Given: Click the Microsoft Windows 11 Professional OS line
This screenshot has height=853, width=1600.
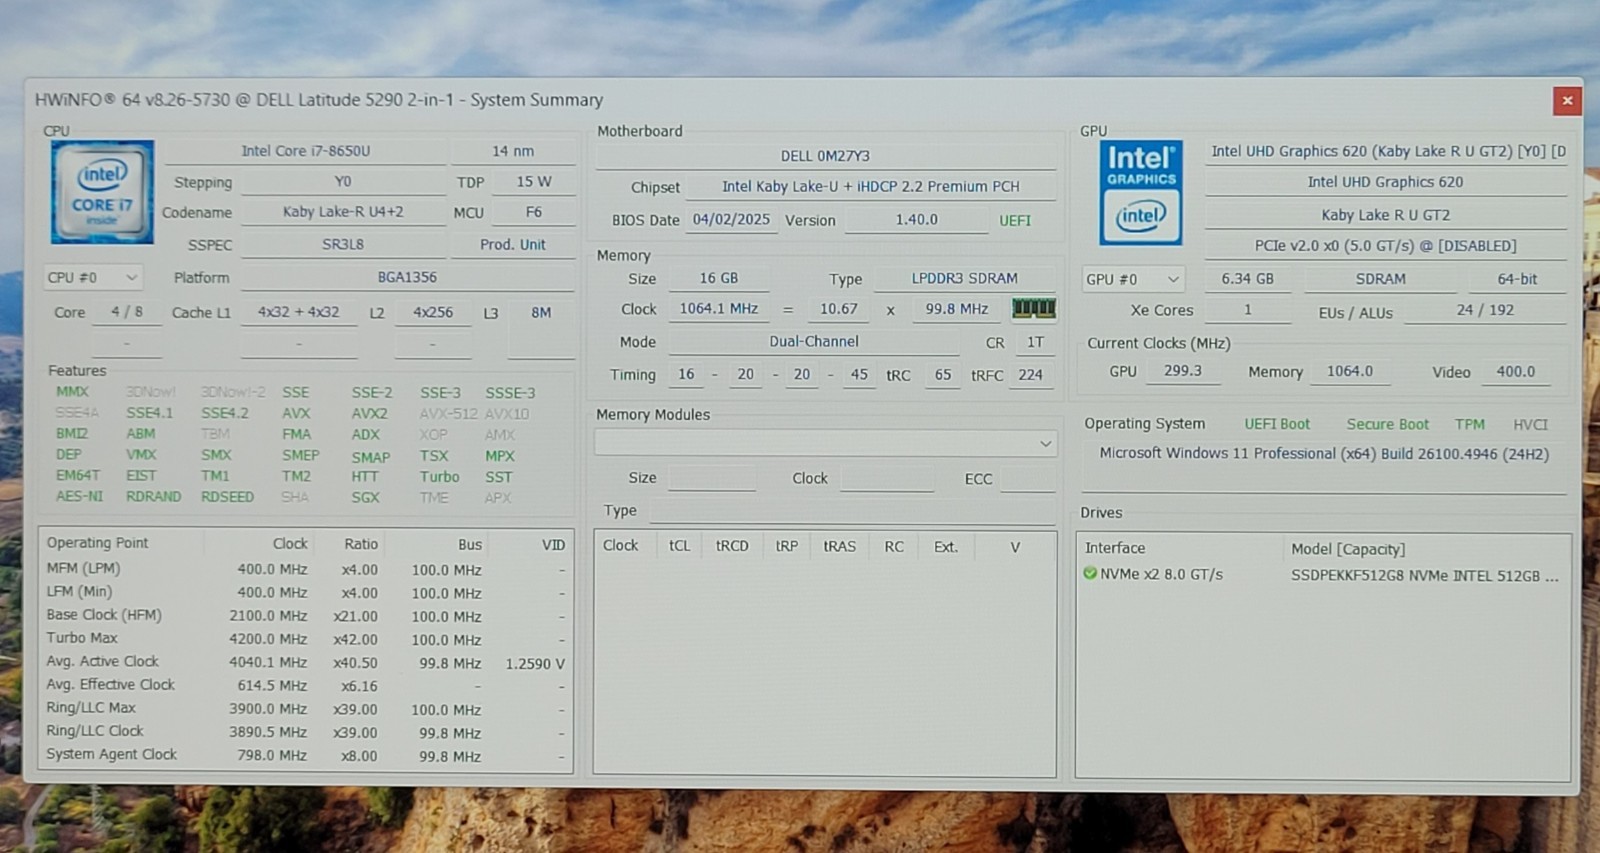Looking at the screenshot, I should pyautogui.click(x=1324, y=454).
